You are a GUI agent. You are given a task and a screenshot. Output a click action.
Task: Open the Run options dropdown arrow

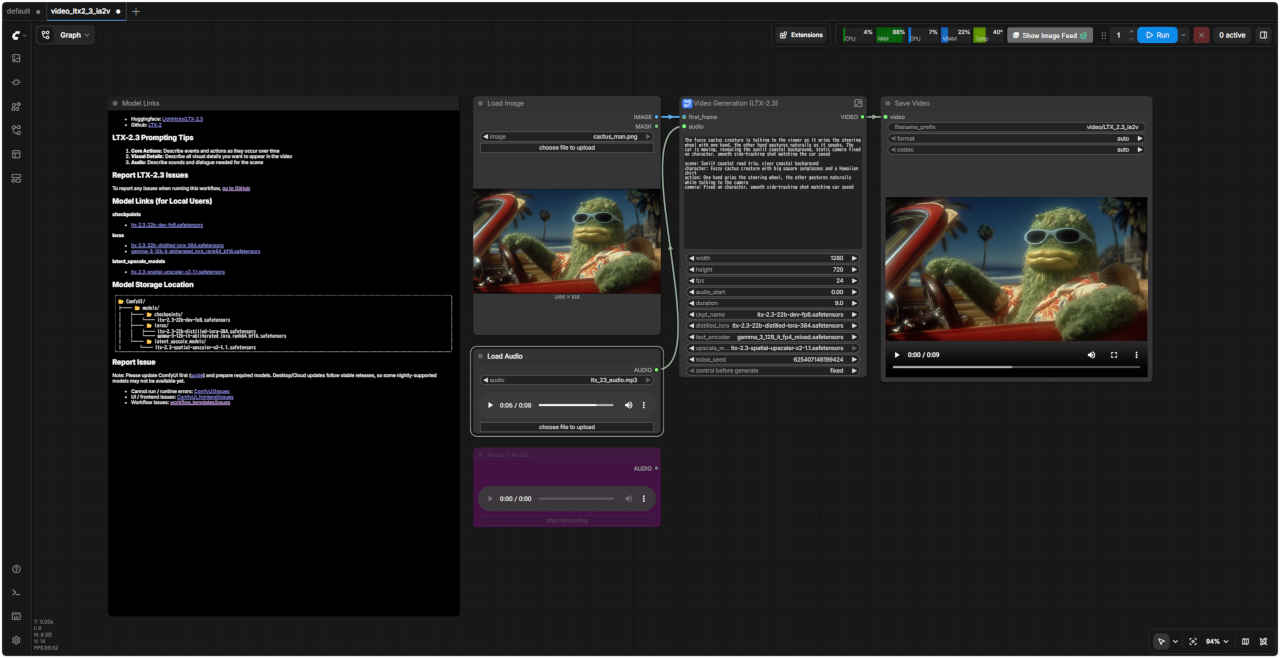coord(1184,35)
